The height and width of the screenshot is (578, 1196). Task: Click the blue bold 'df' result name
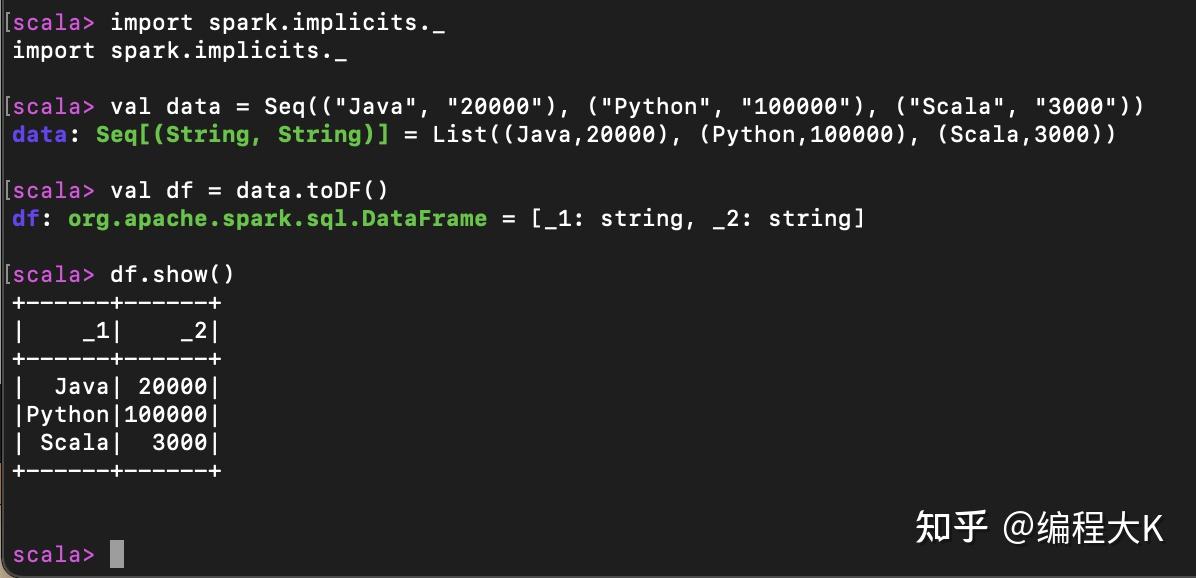click(25, 218)
